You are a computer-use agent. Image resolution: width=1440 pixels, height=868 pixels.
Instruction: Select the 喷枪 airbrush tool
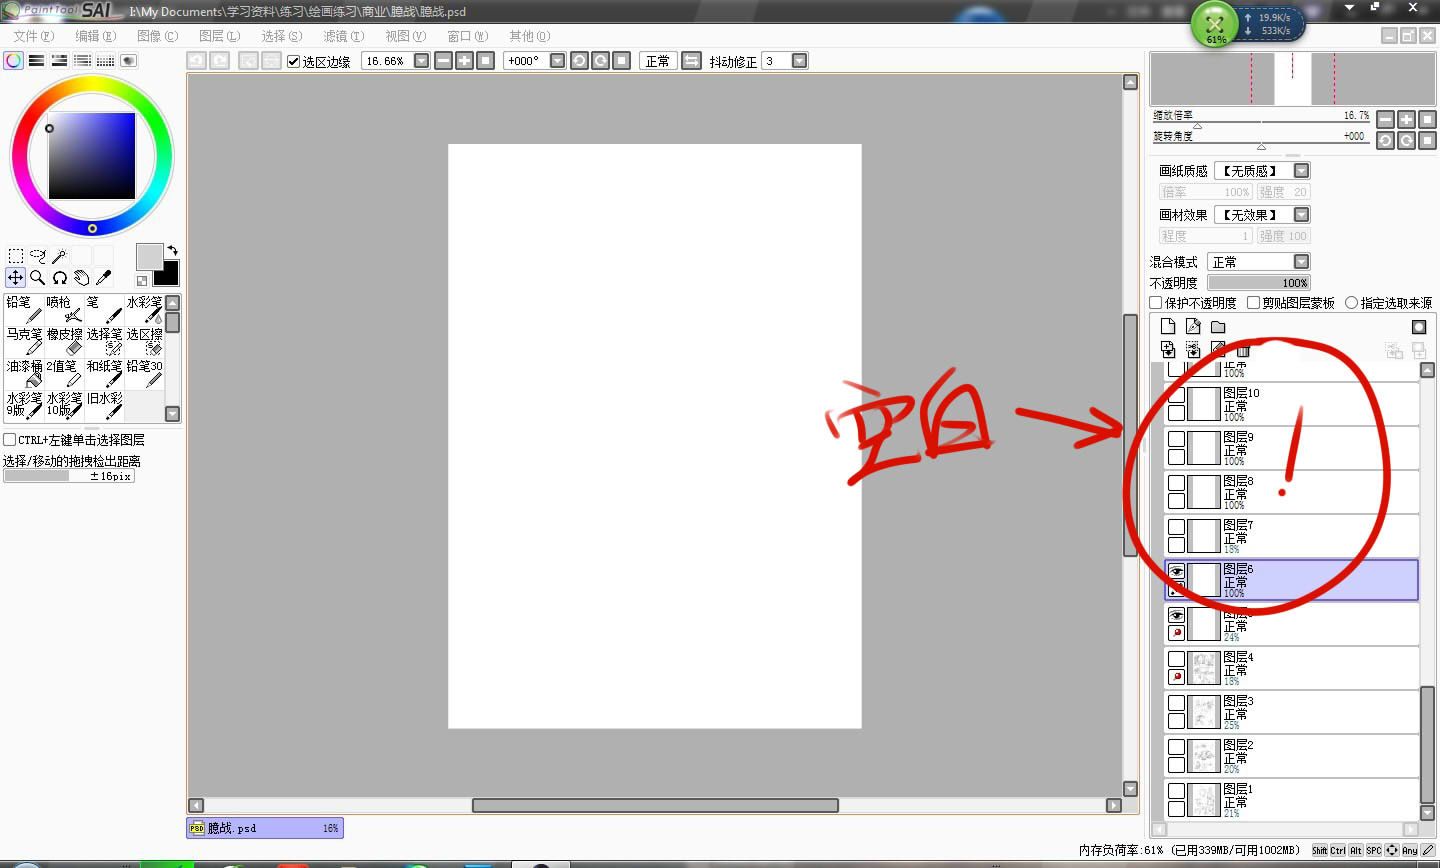(65, 309)
